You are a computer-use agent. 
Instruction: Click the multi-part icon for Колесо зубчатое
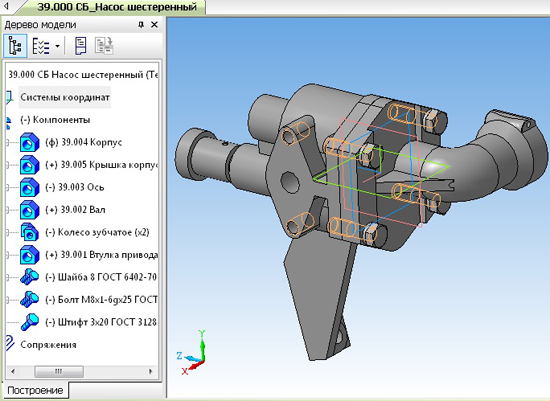point(29,232)
